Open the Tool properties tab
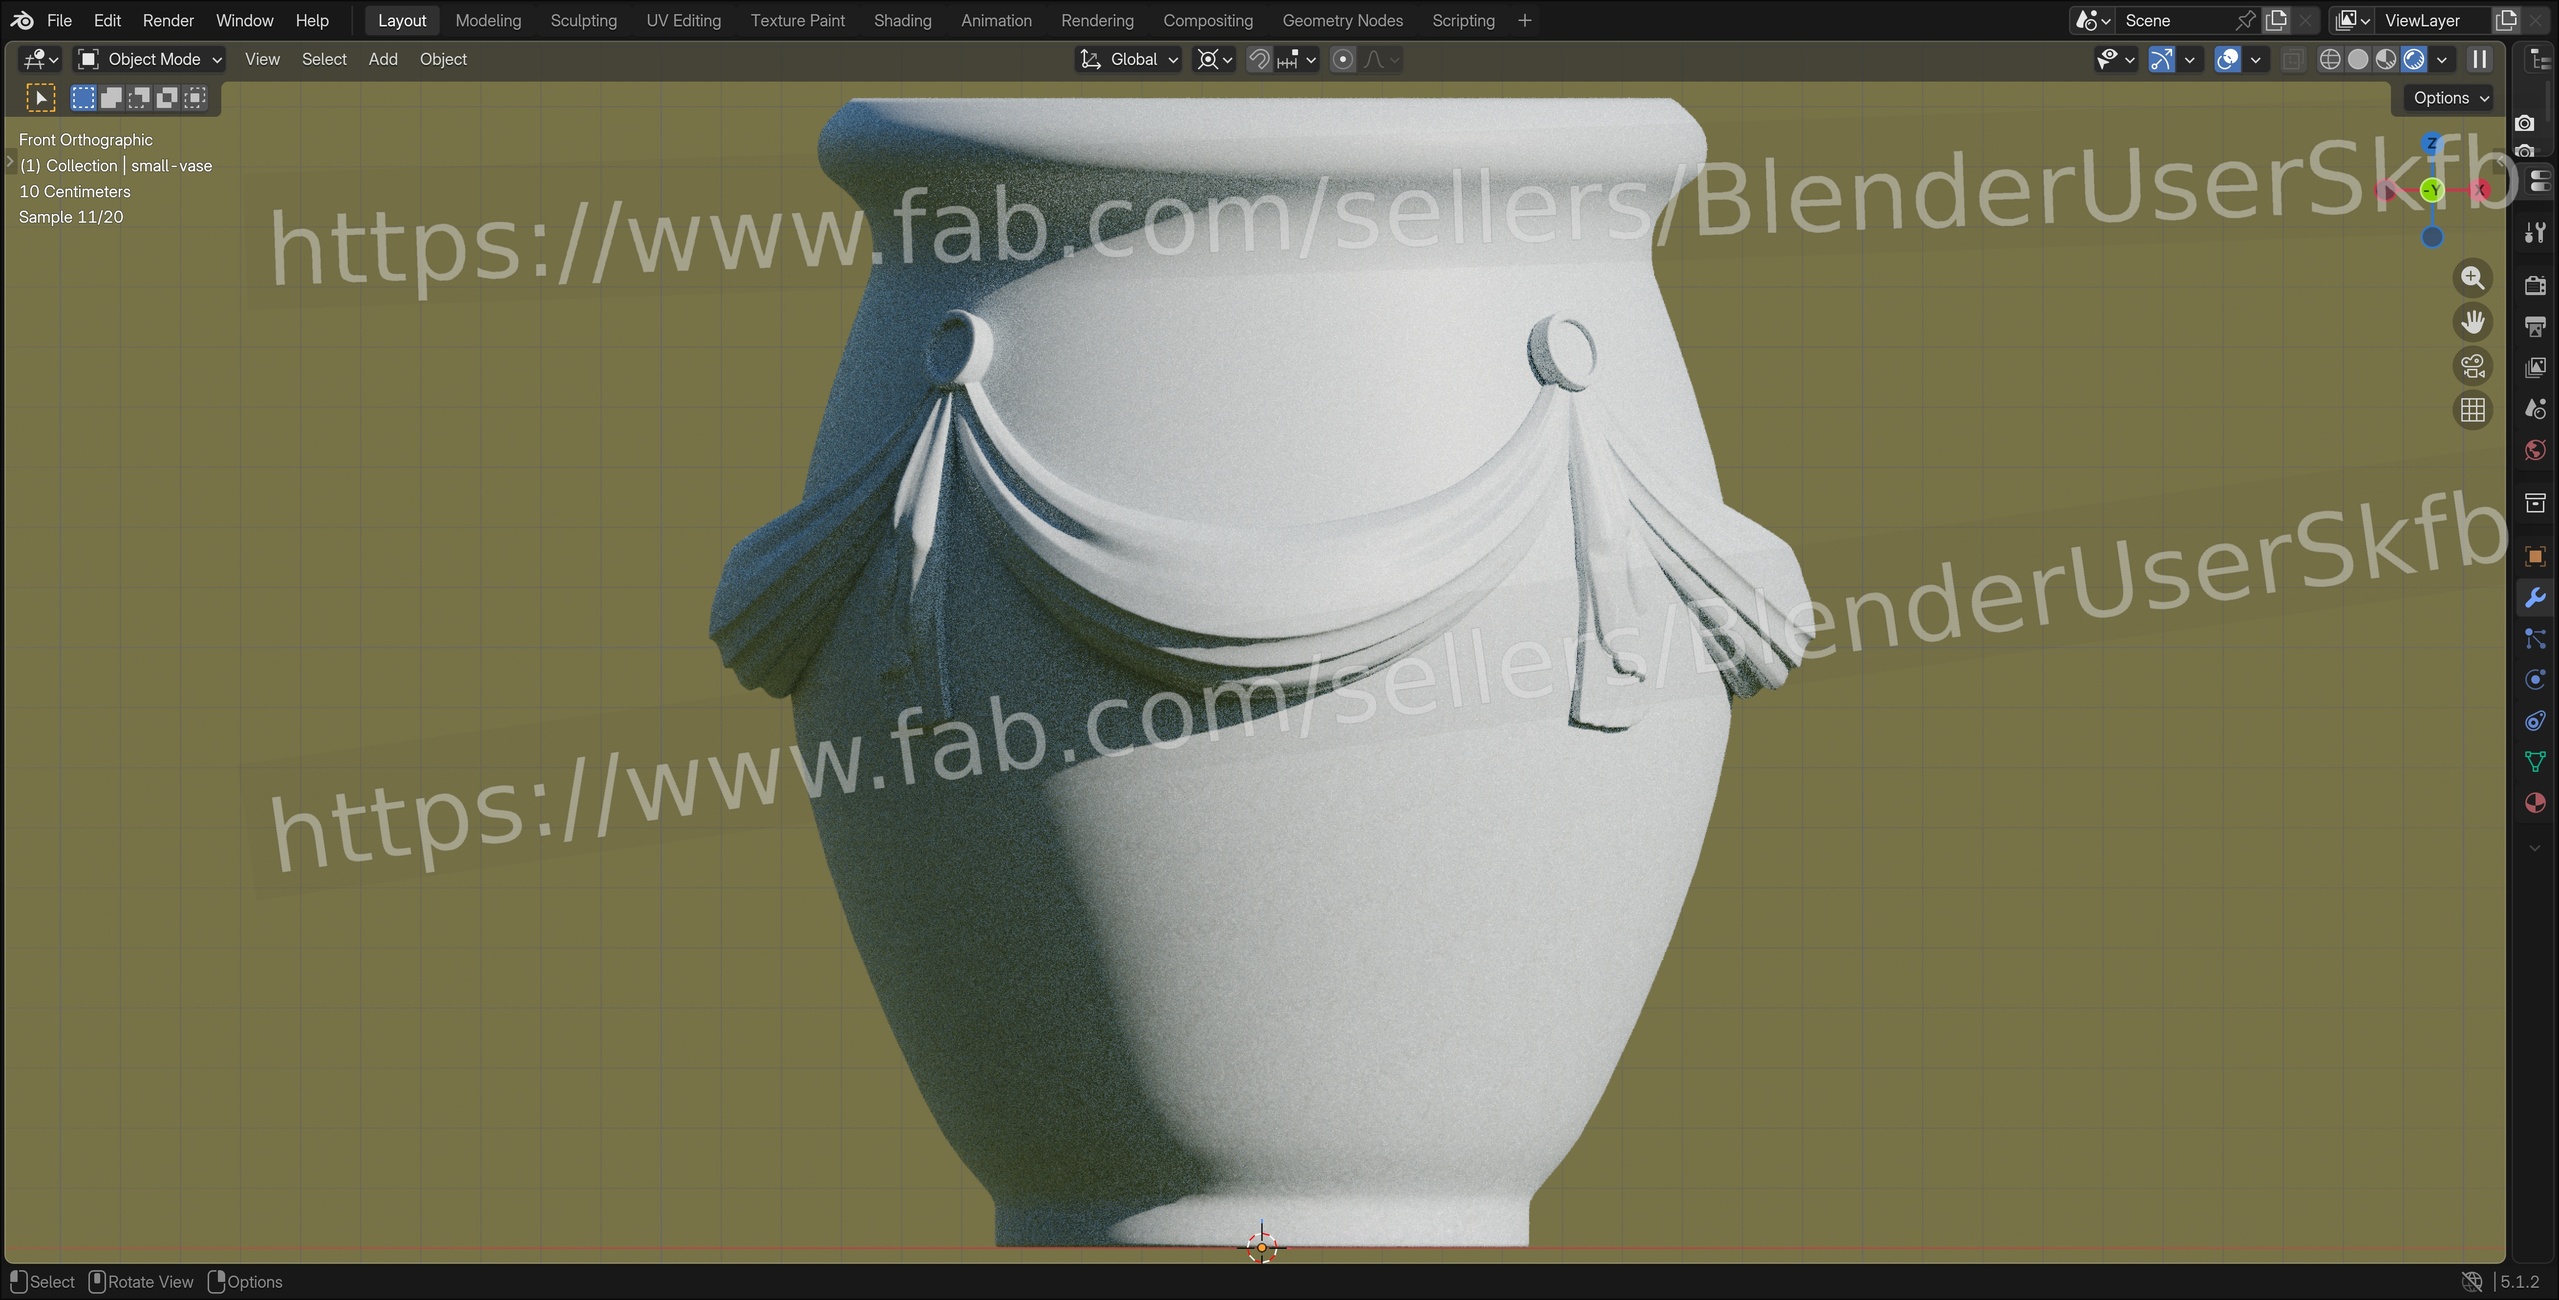 (2535, 233)
